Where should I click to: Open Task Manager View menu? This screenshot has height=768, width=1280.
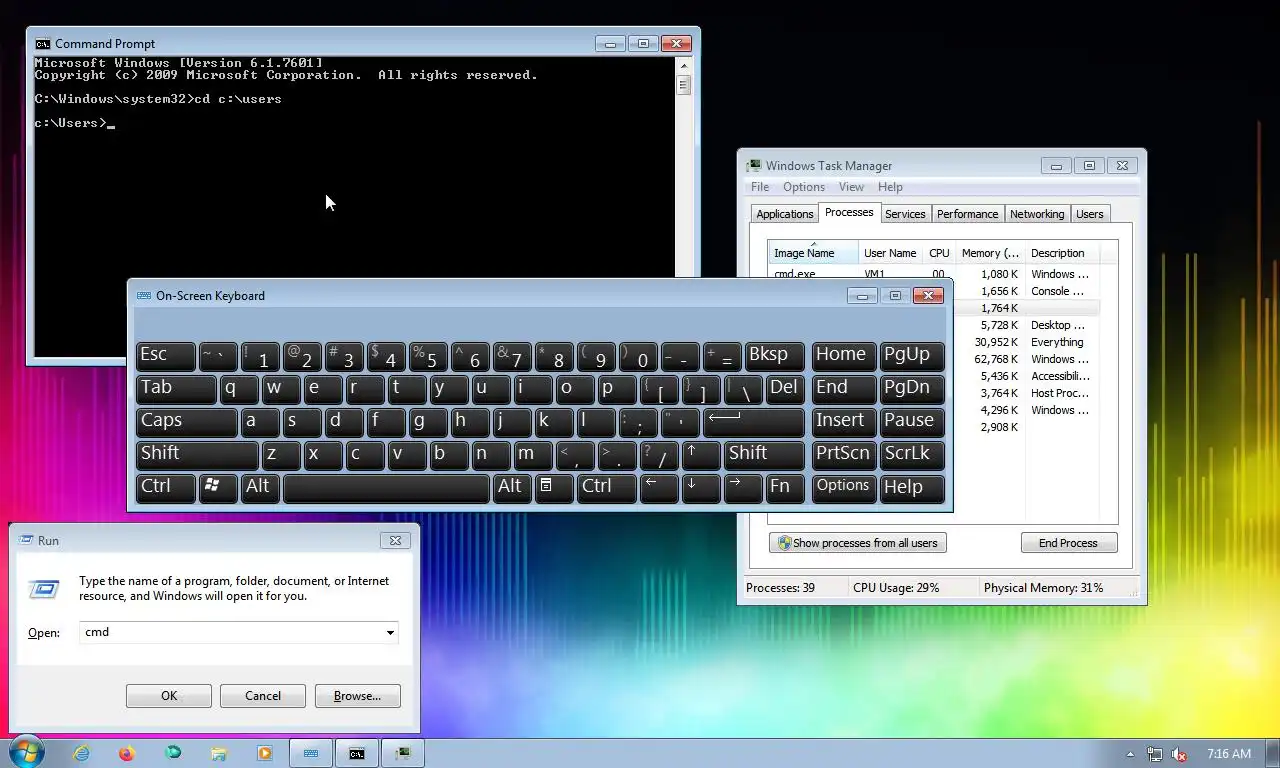(x=851, y=187)
